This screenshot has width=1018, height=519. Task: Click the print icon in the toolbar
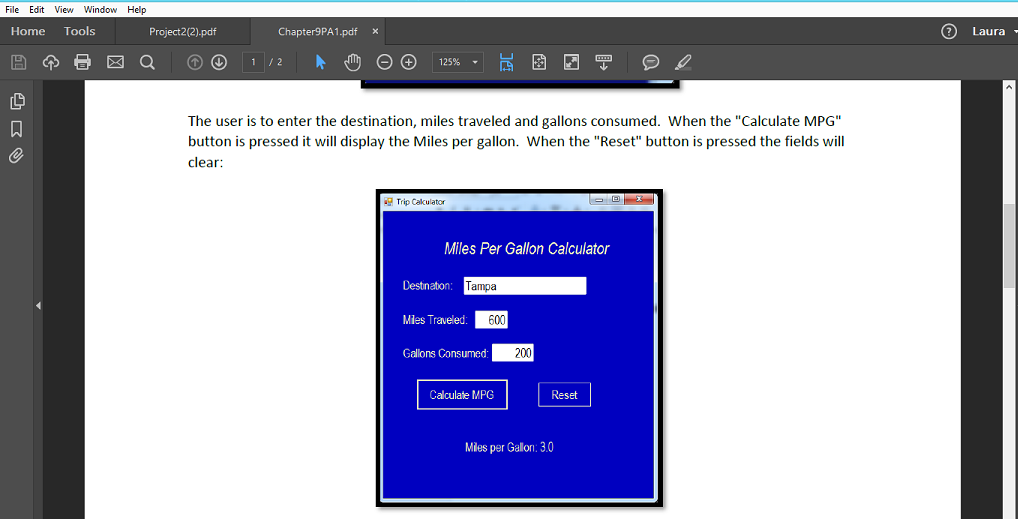pos(83,62)
